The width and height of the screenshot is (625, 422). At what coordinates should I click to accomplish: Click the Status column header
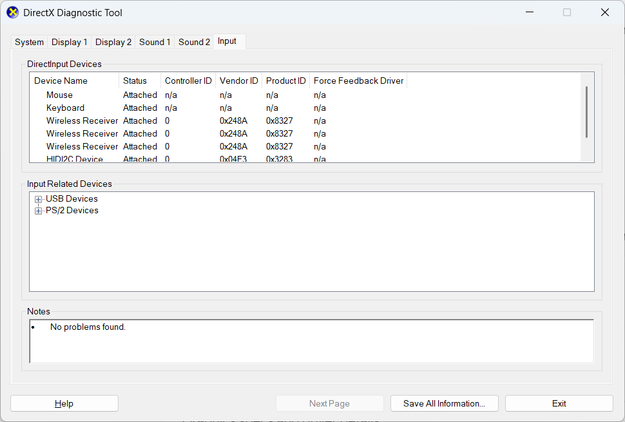point(140,80)
